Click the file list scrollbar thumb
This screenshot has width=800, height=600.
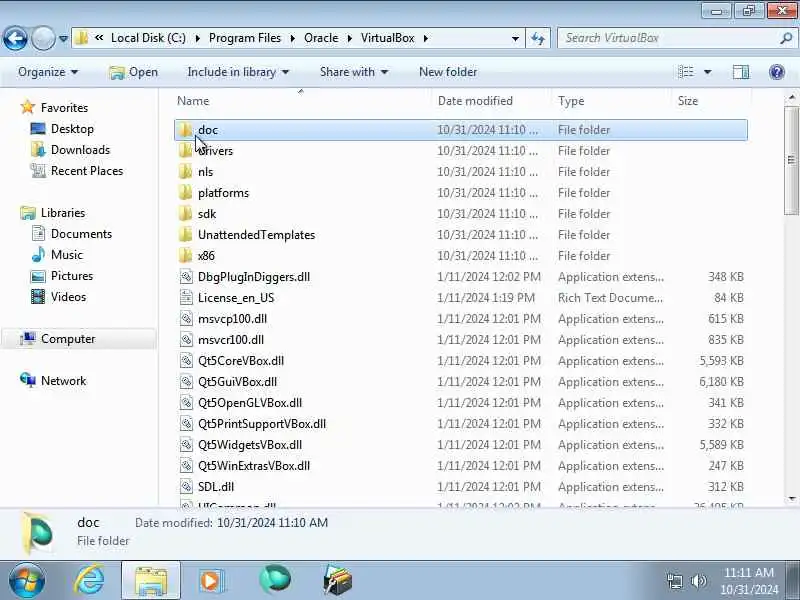click(791, 160)
